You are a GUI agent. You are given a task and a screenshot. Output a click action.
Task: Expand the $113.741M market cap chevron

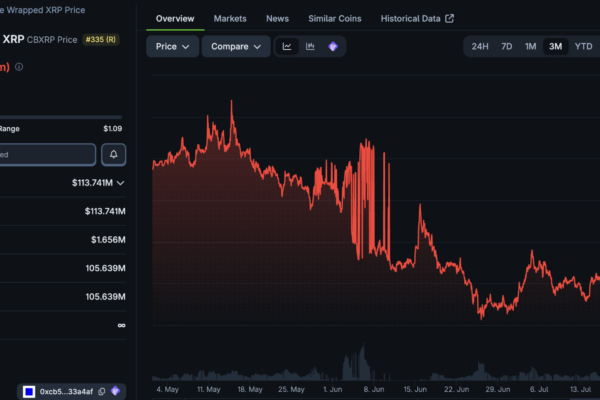[x=121, y=183]
